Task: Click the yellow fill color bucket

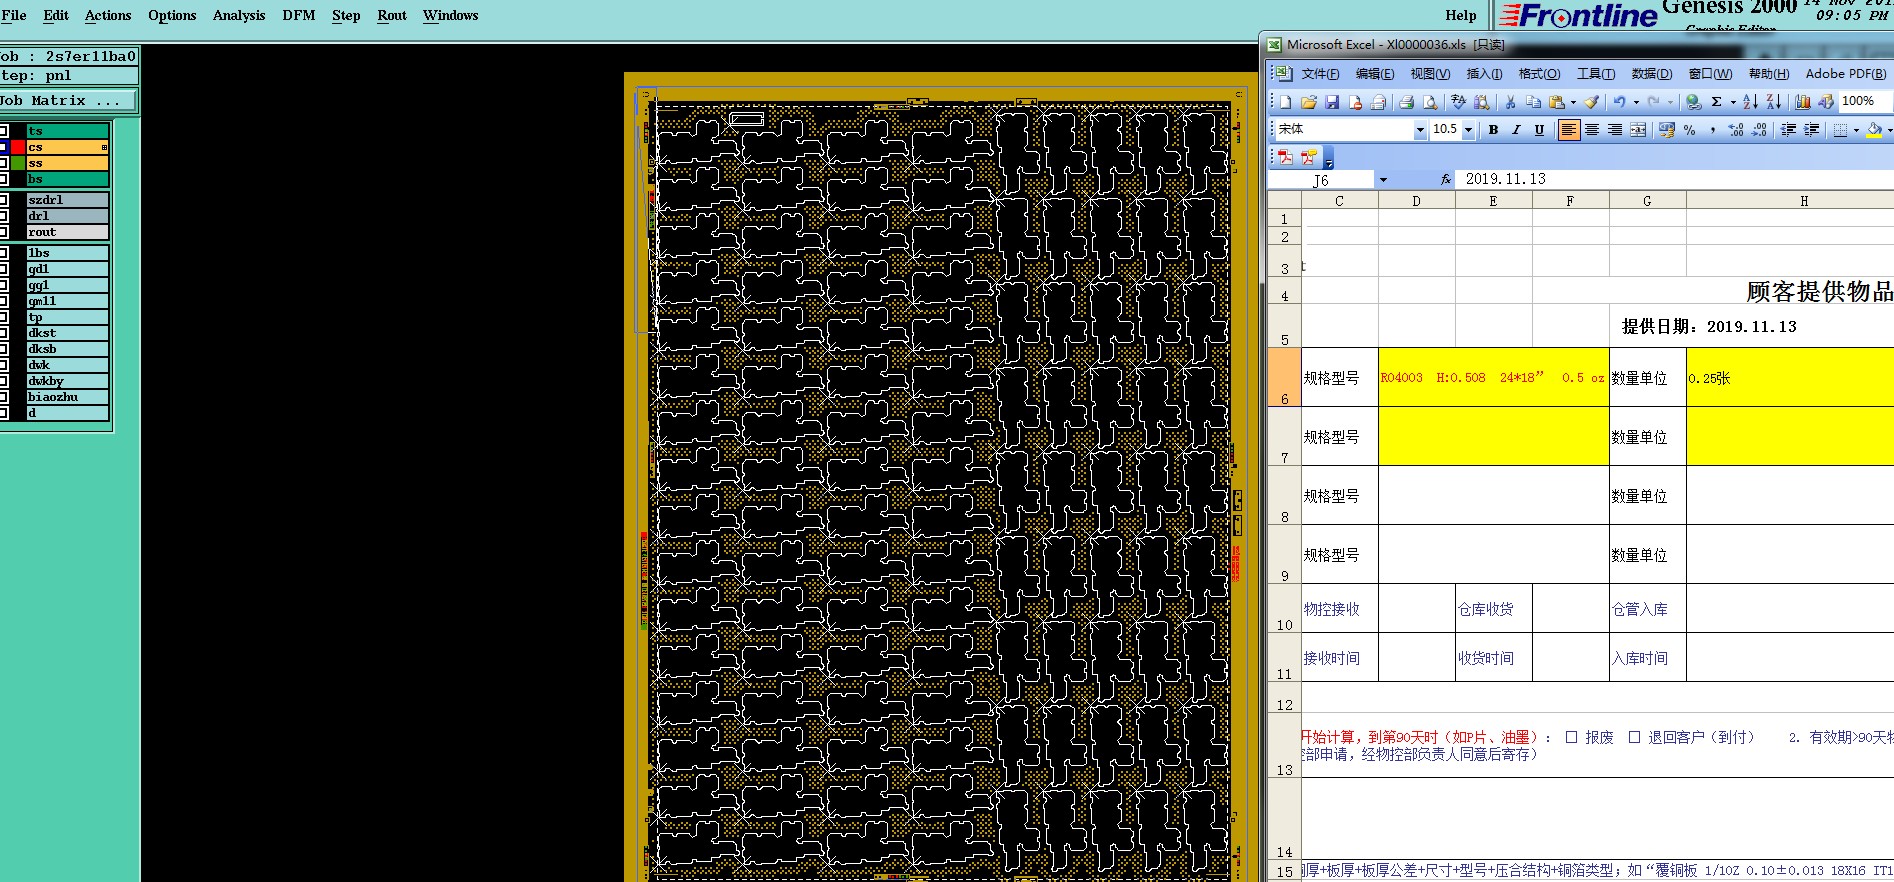Action: click(x=1874, y=130)
